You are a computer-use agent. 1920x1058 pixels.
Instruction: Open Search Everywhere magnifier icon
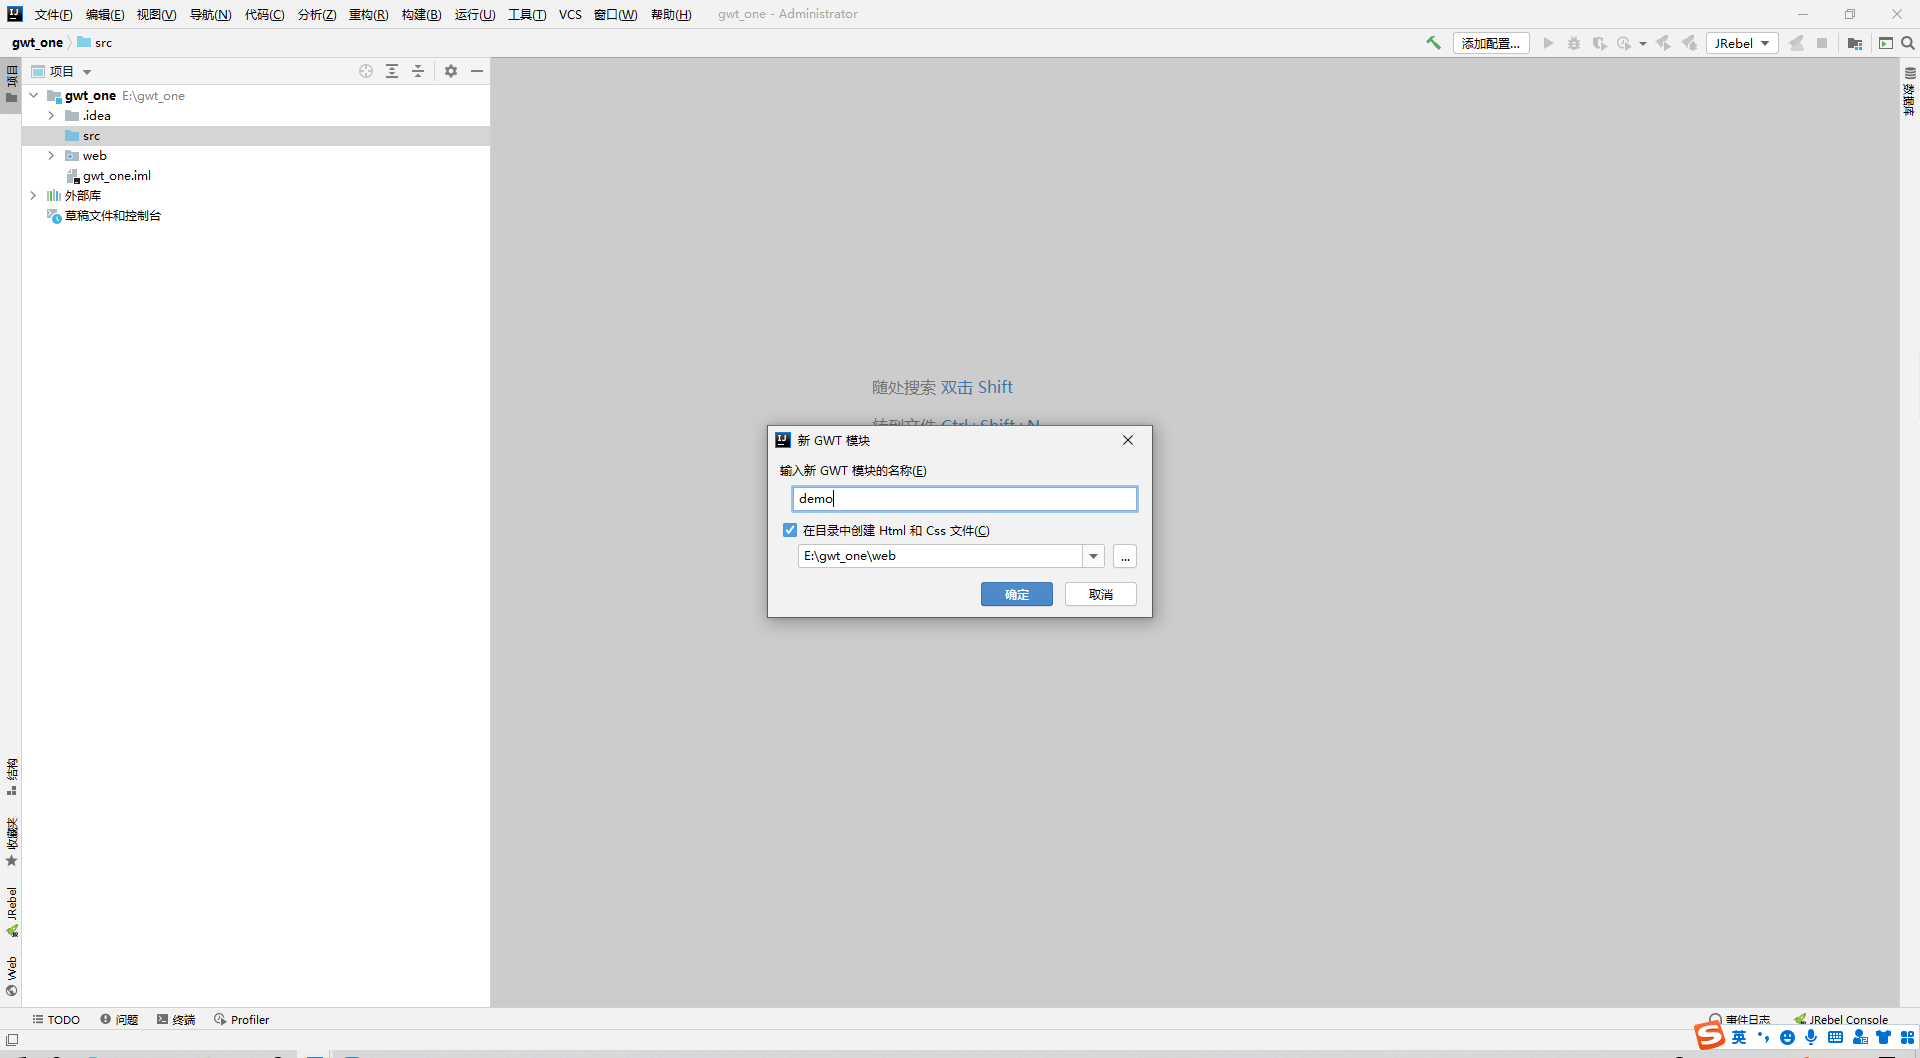tap(1908, 43)
